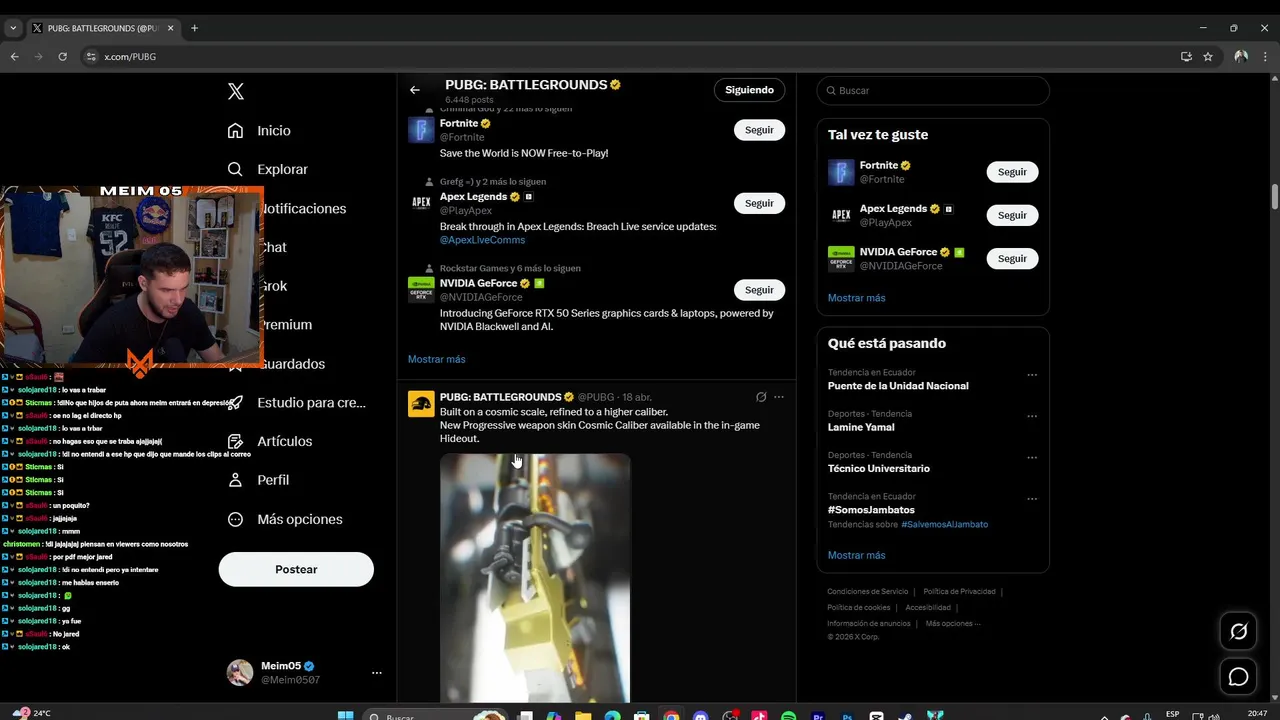Image resolution: width=1280 pixels, height=720 pixels.
Task: Go back in browser history
Action: pyautogui.click(x=14, y=57)
